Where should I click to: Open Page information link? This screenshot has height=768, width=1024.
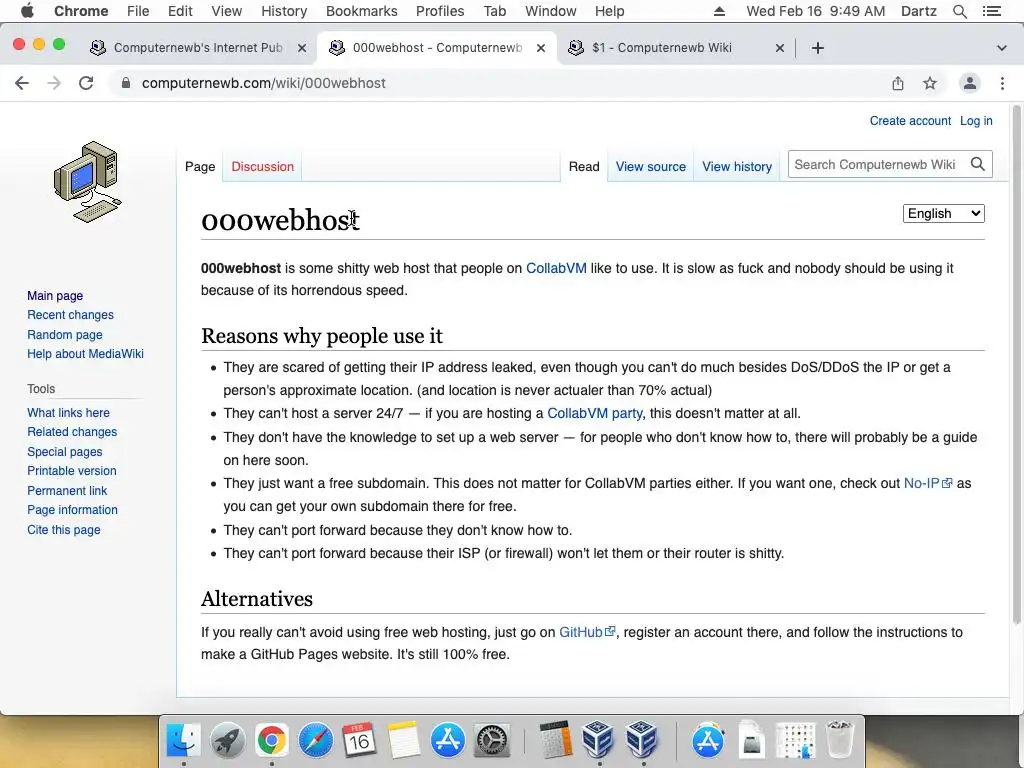coord(72,509)
